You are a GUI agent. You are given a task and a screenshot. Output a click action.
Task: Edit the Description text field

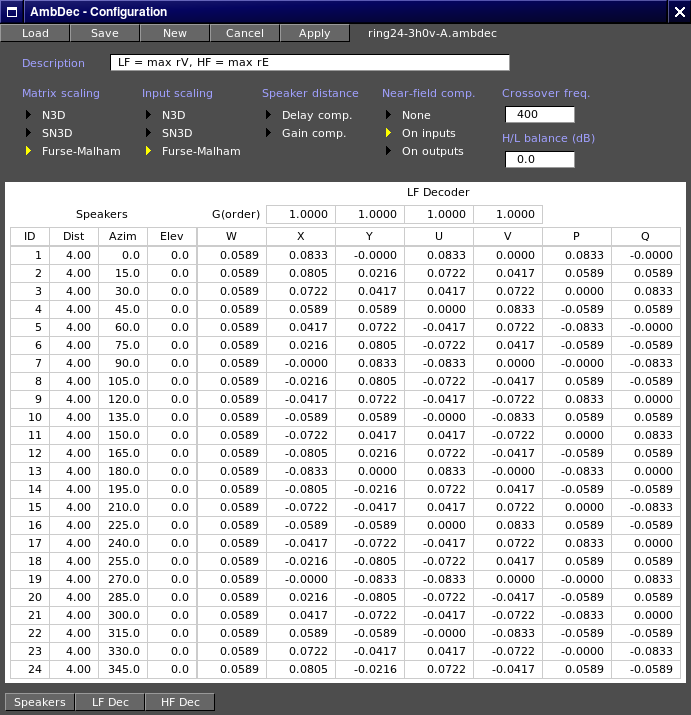coord(310,62)
